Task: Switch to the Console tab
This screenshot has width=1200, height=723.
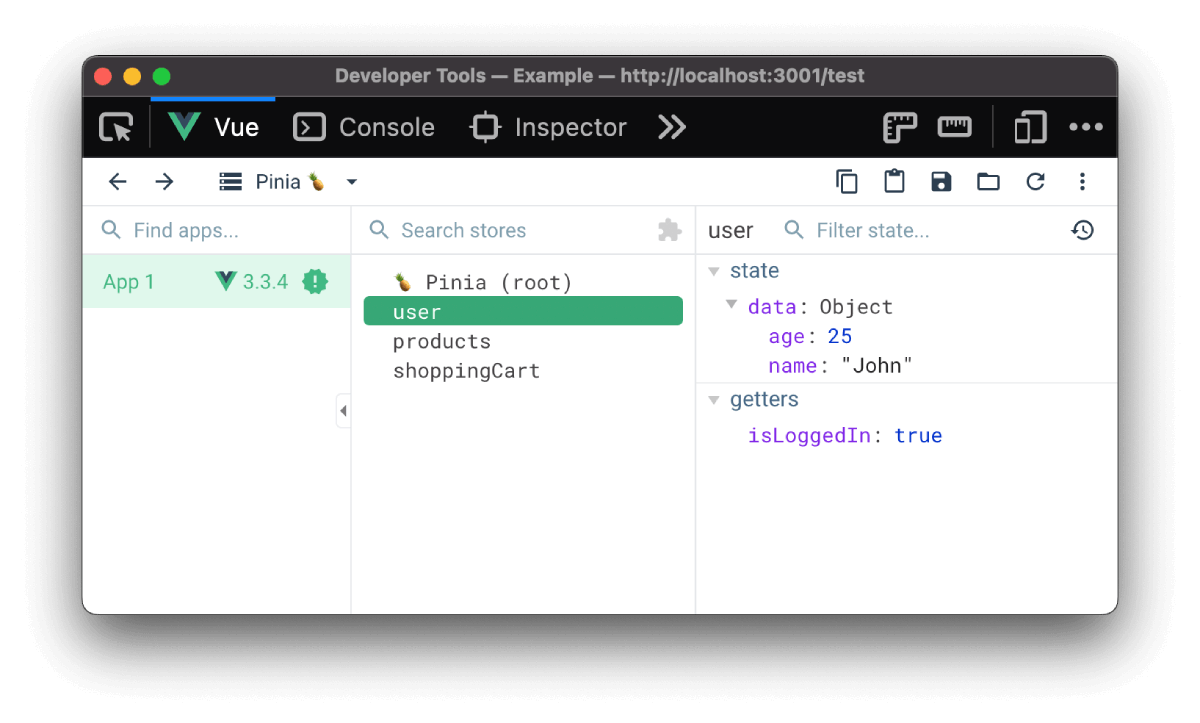Action: [x=364, y=127]
